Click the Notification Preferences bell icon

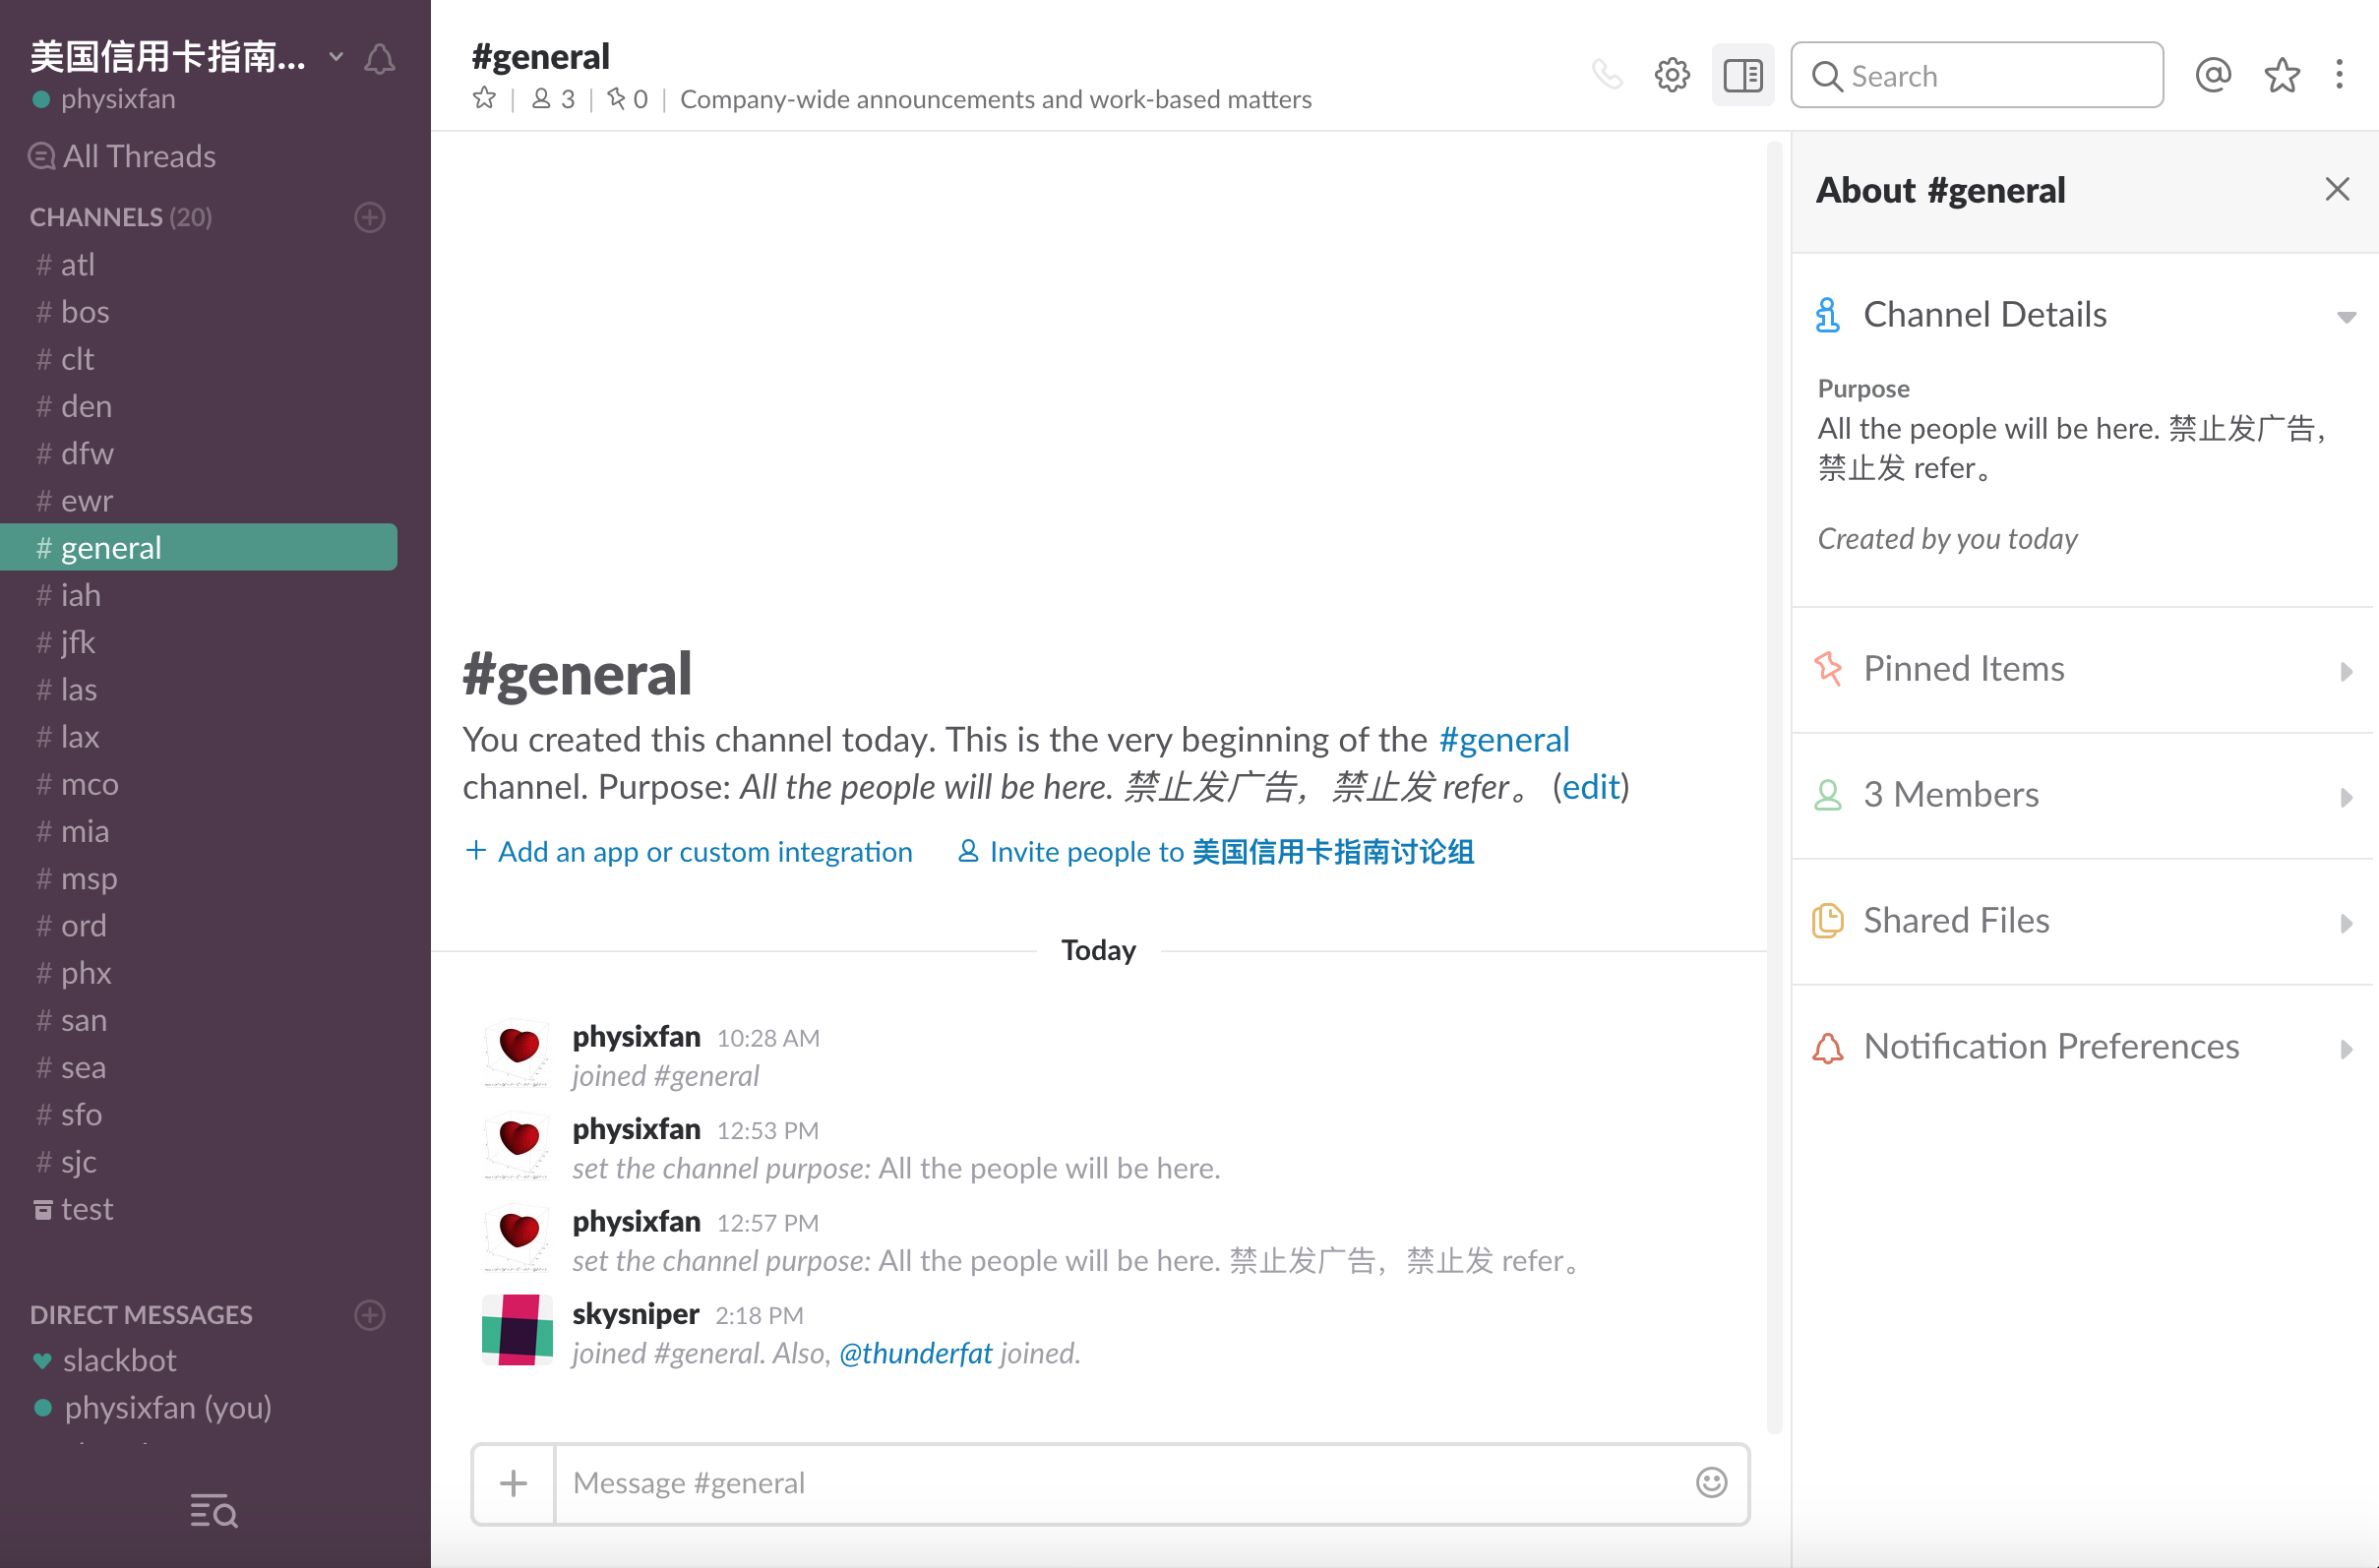[x=1828, y=1047]
